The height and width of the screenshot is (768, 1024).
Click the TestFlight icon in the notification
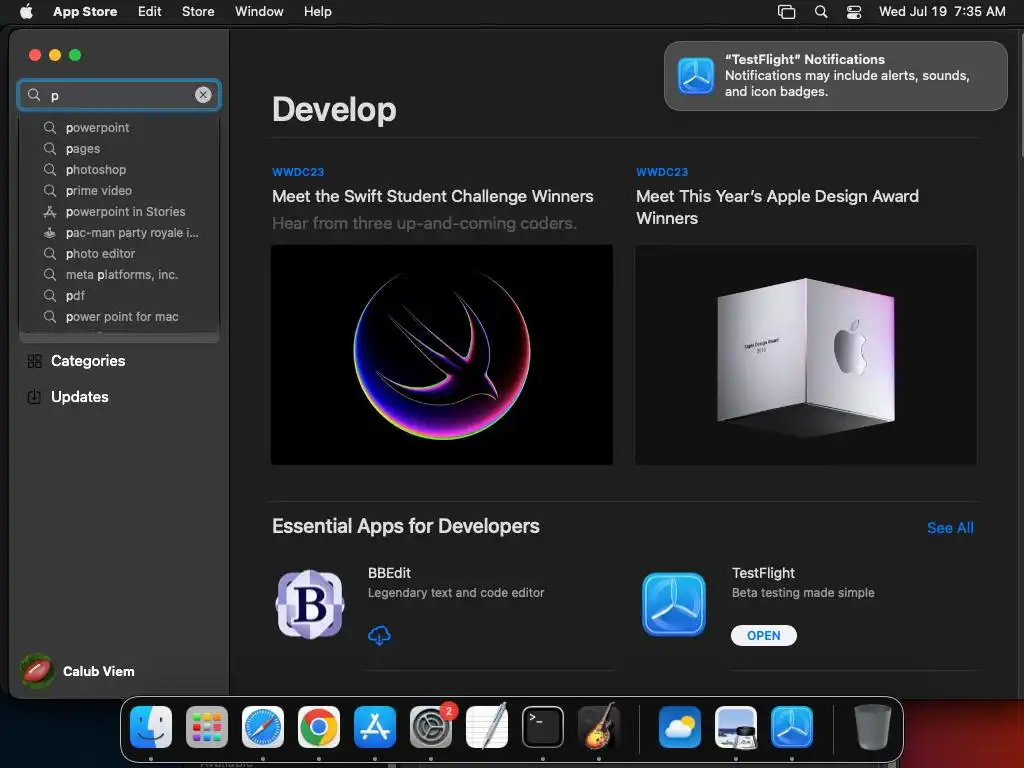[x=696, y=76]
